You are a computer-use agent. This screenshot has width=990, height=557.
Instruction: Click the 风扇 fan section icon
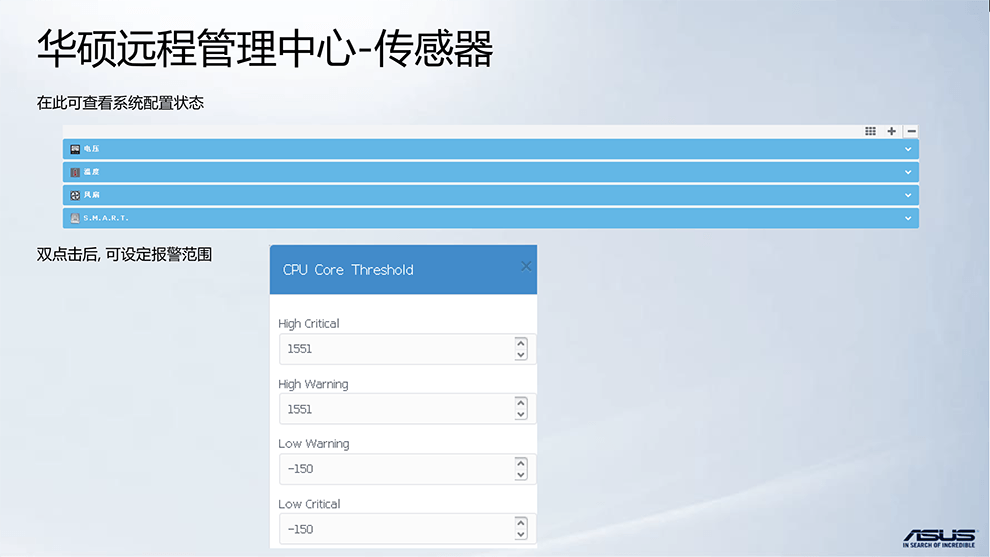coord(75,195)
